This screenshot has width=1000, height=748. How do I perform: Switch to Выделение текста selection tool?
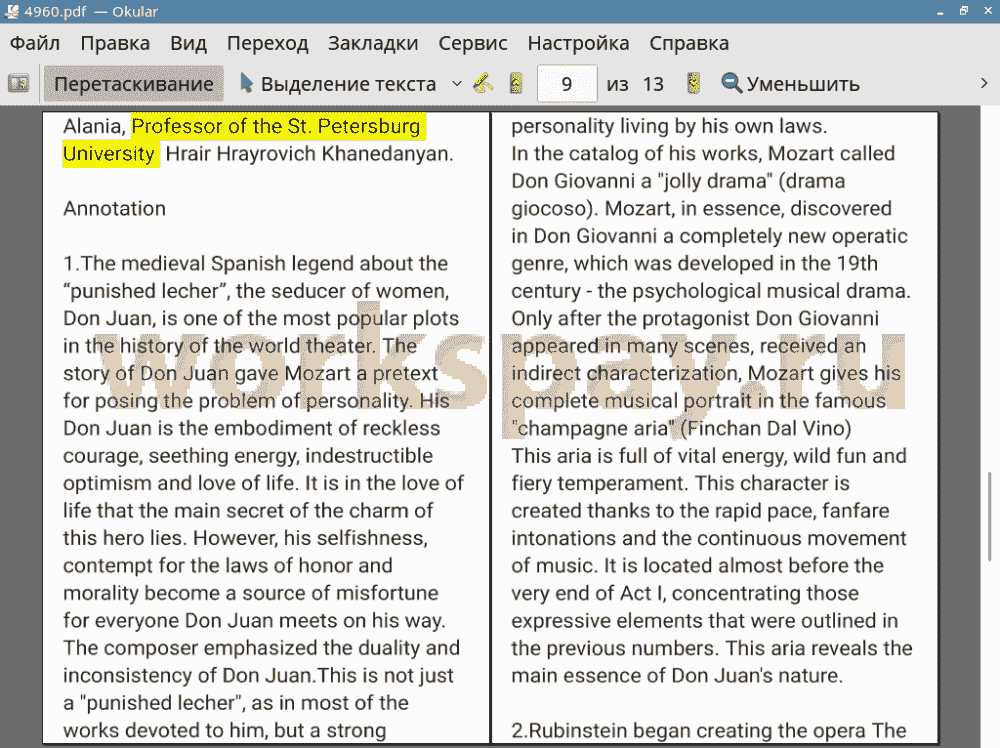[x=338, y=84]
